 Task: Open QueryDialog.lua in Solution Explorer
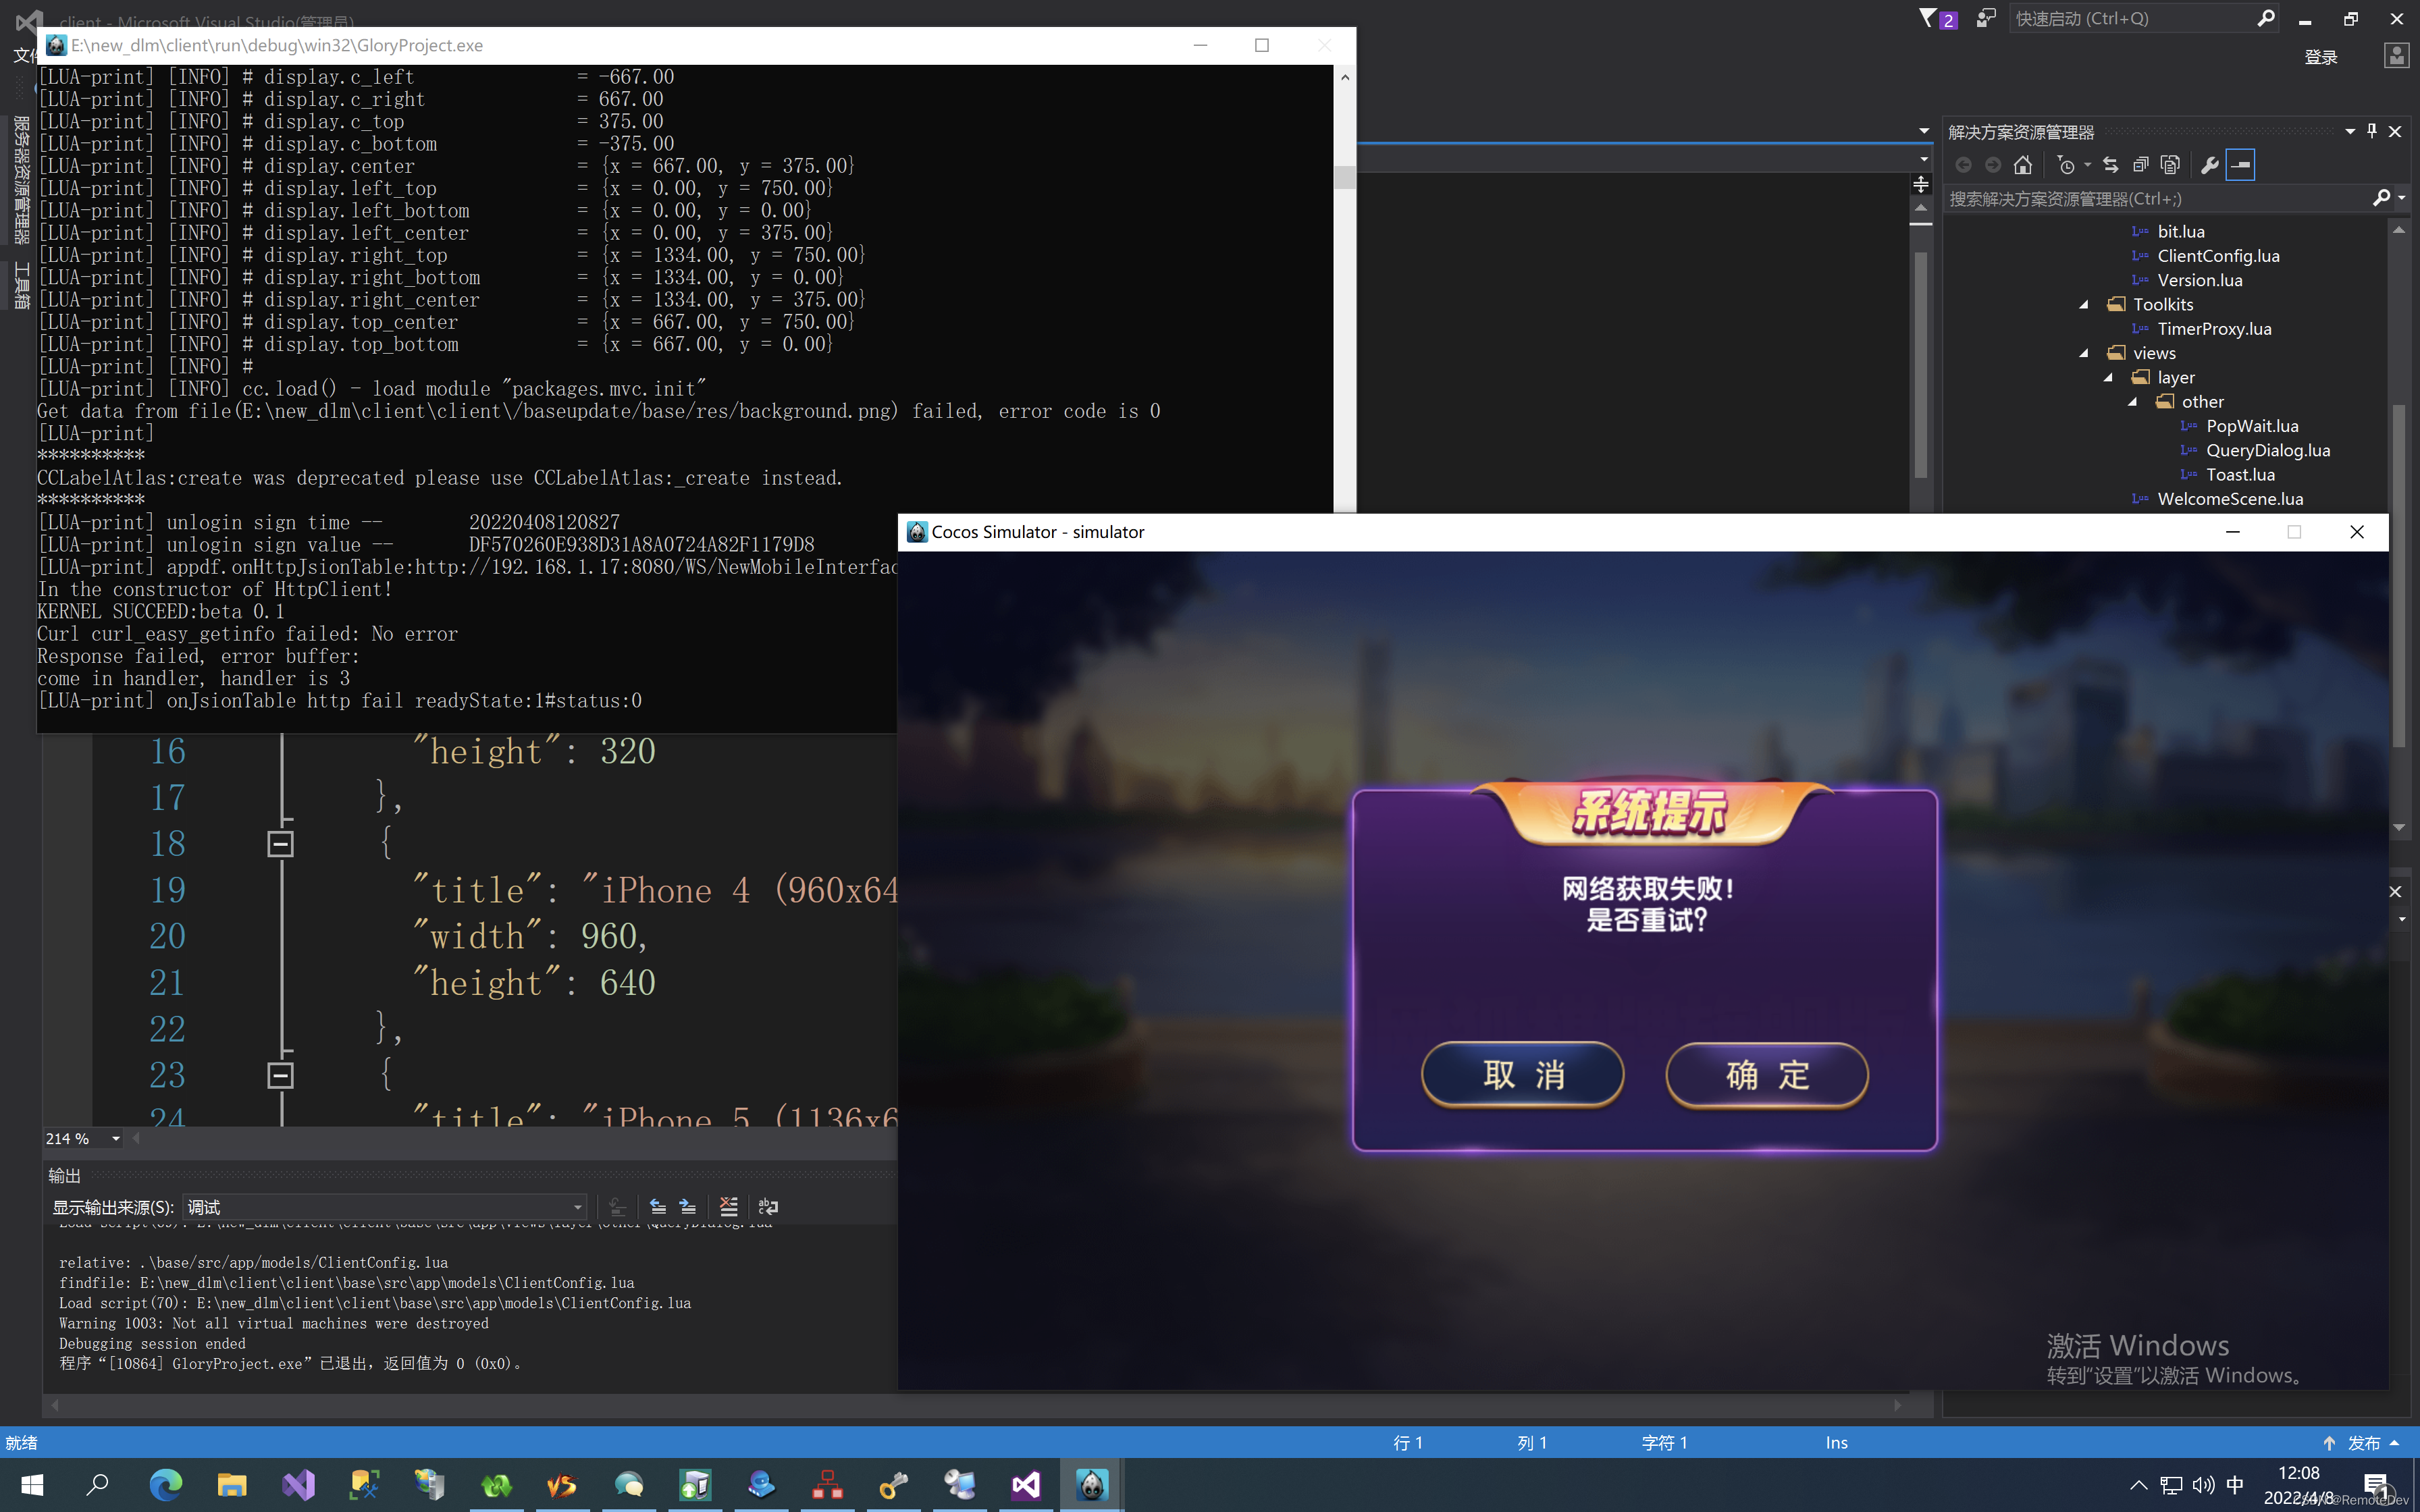2267,450
